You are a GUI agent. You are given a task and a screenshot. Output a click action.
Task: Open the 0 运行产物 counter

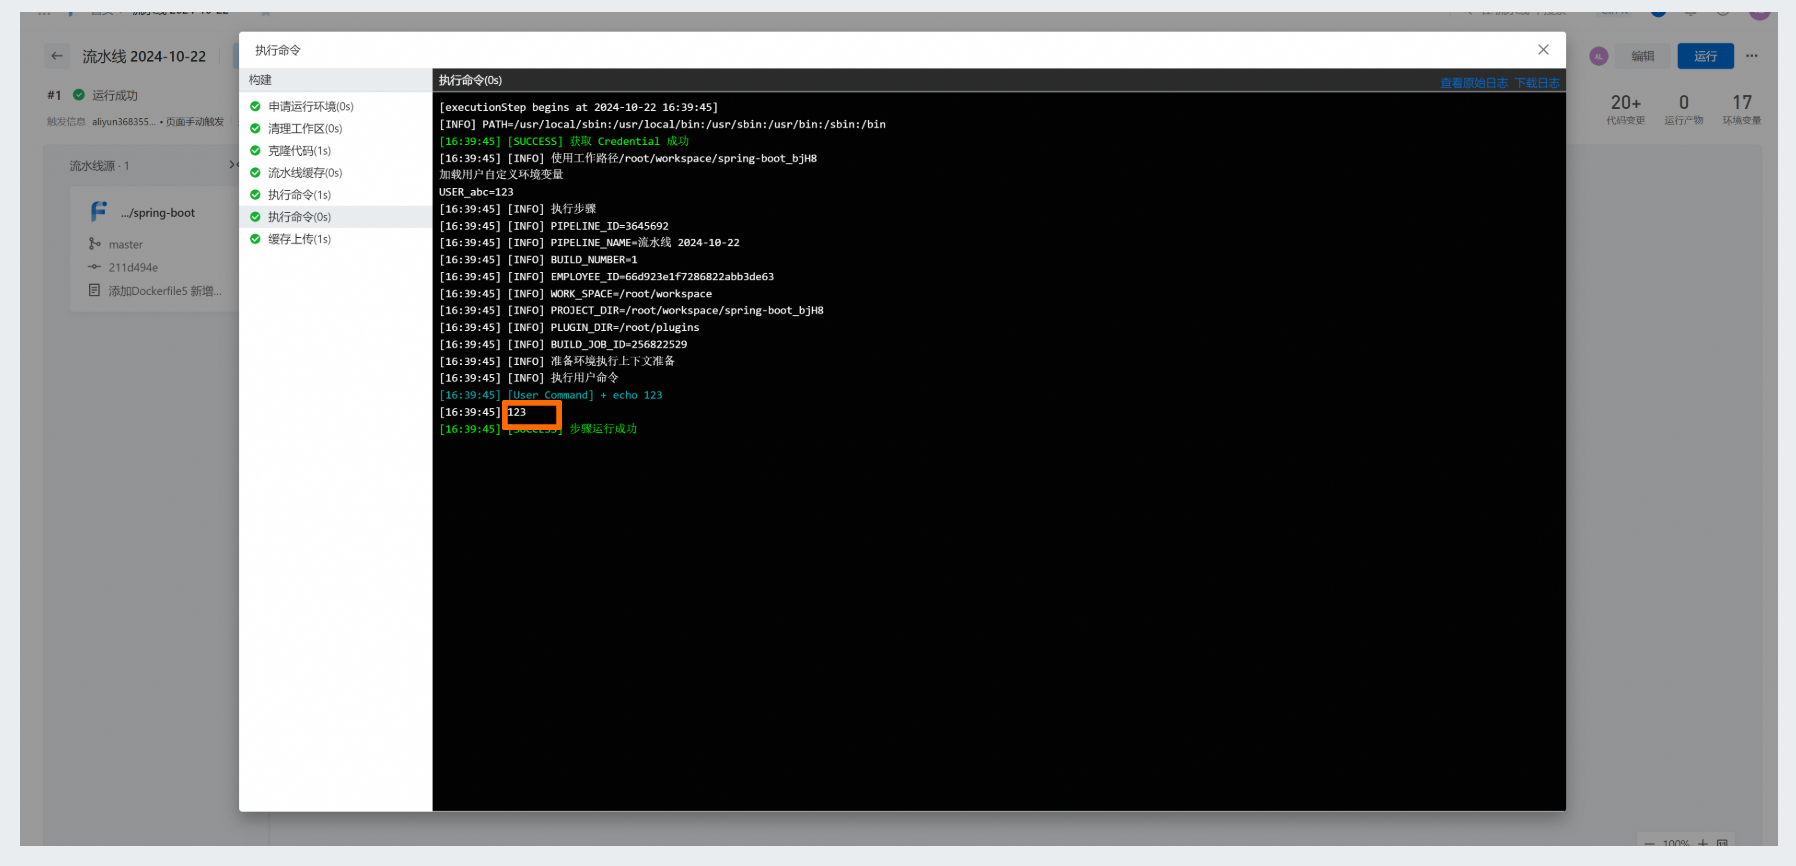(x=1684, y=109)
